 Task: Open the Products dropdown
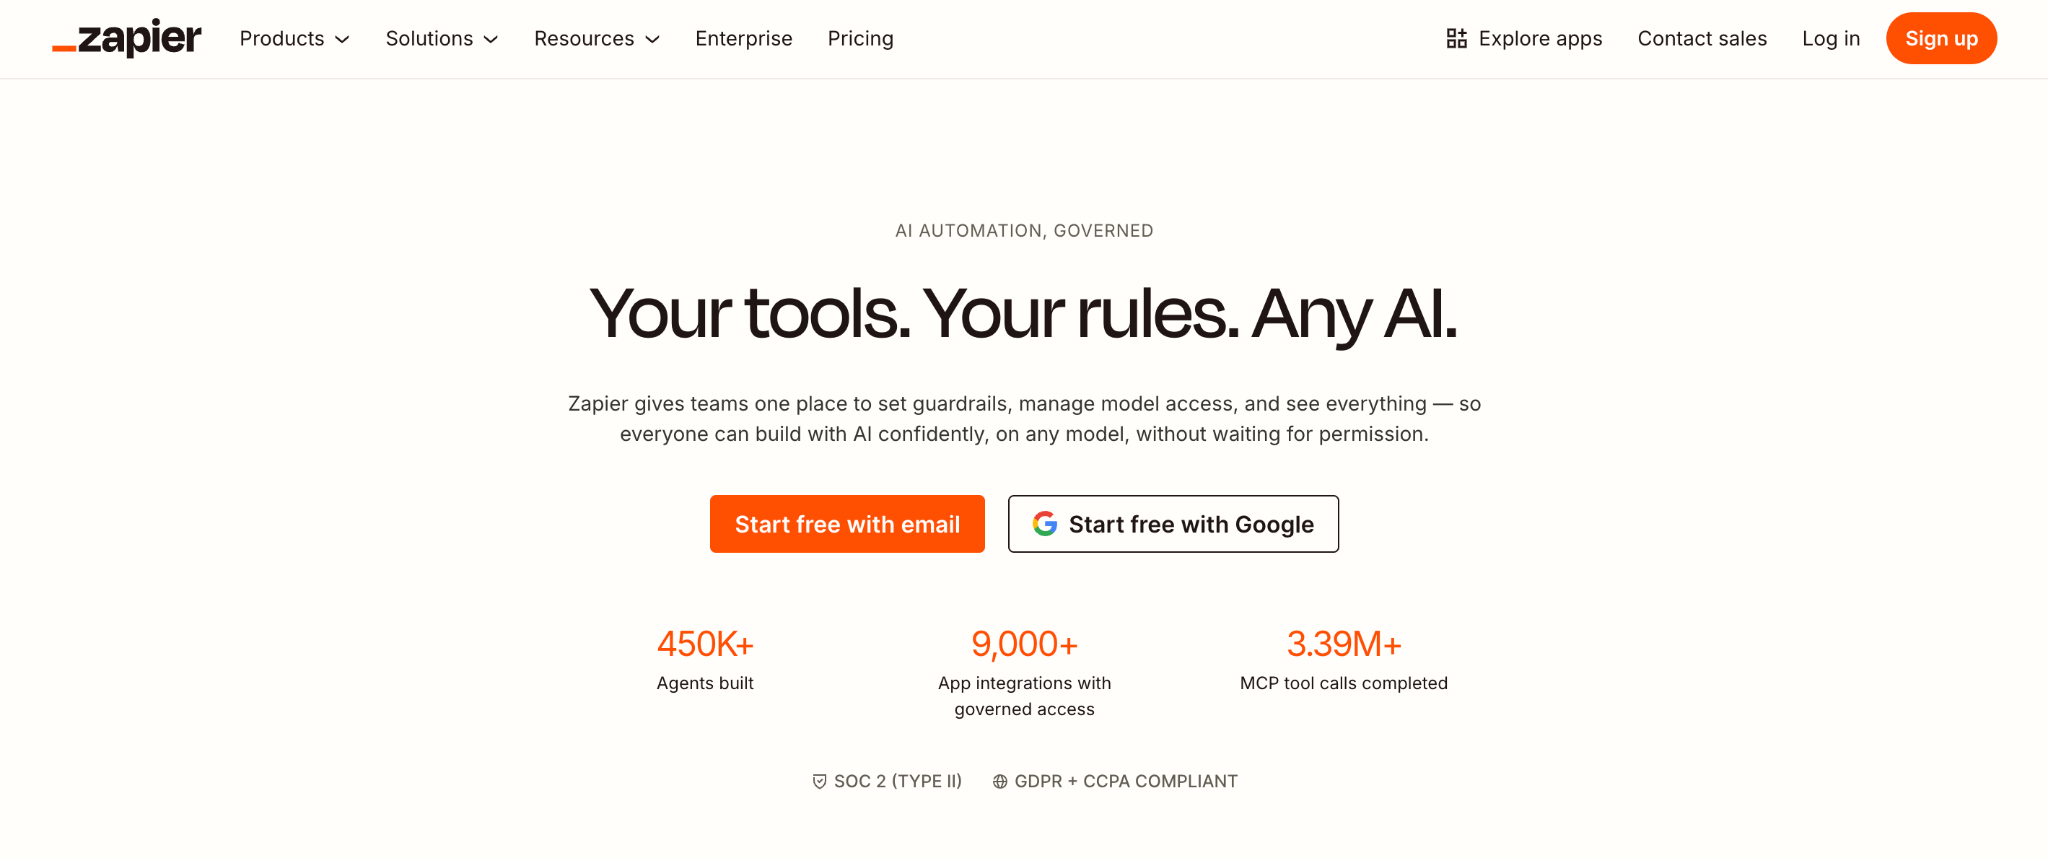coord(294,38)
